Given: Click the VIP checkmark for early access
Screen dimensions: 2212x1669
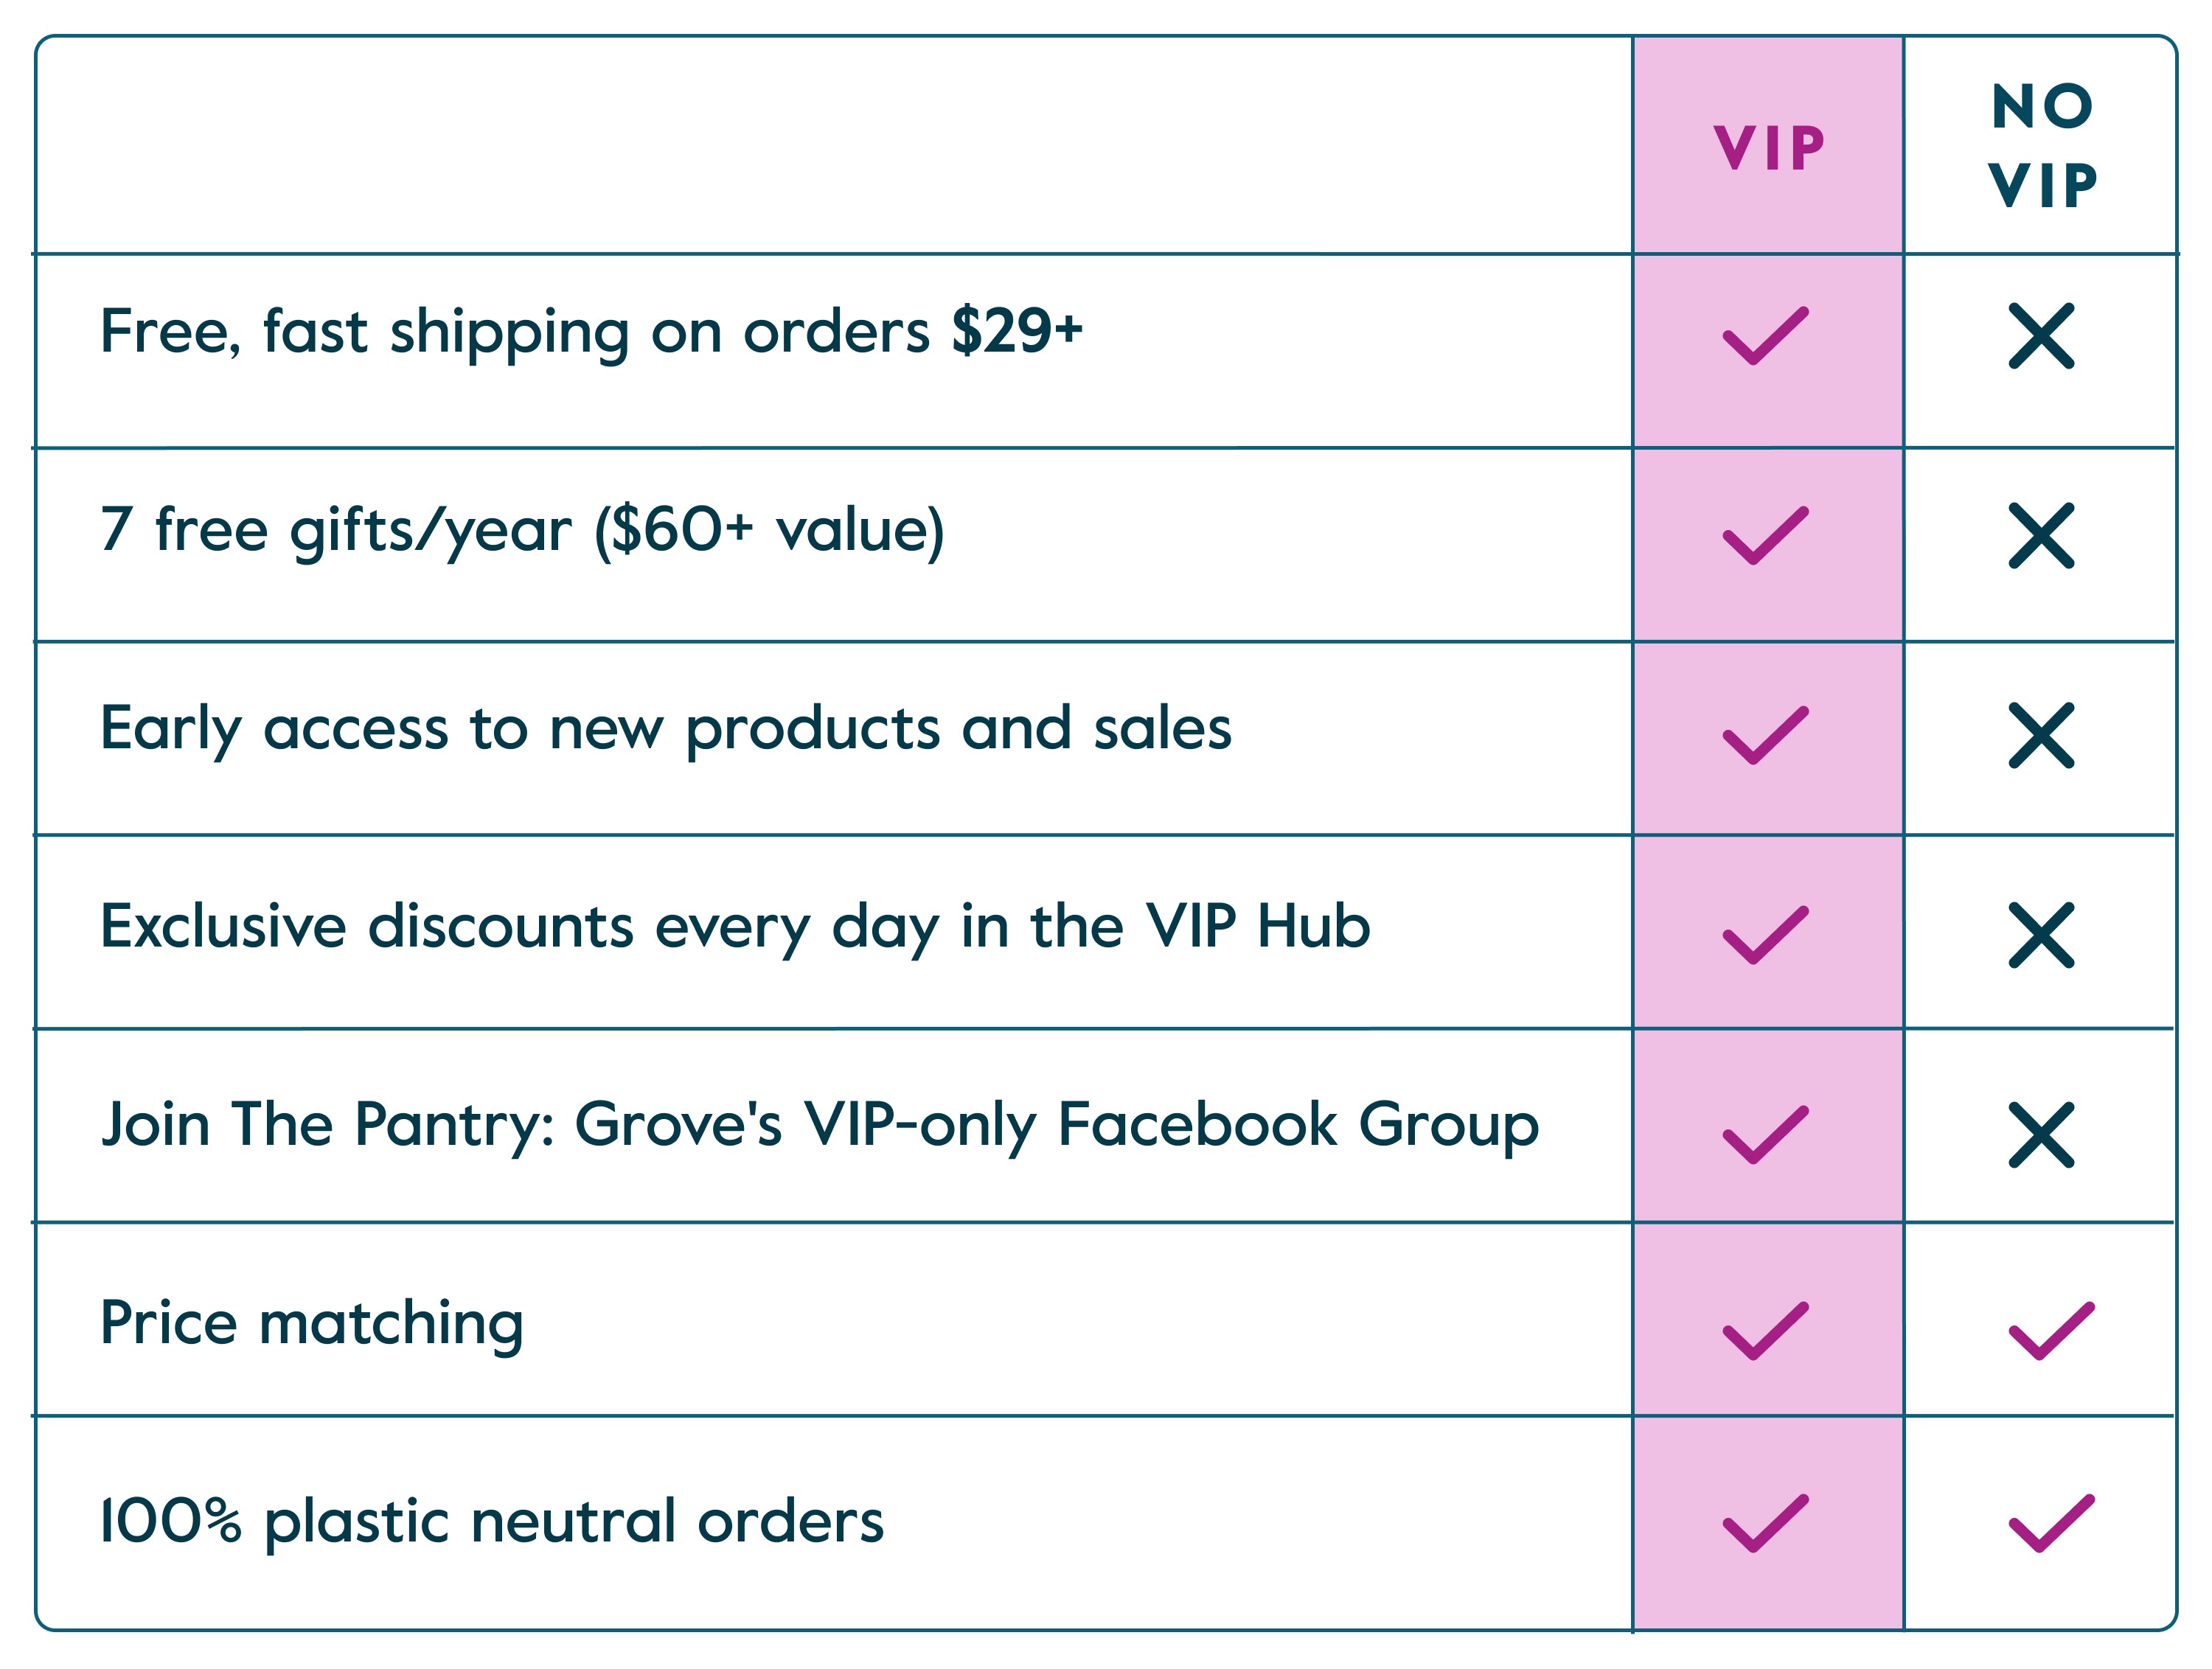Looking at the screenshot, I should pyautogui.click(x=1765, y=736).
